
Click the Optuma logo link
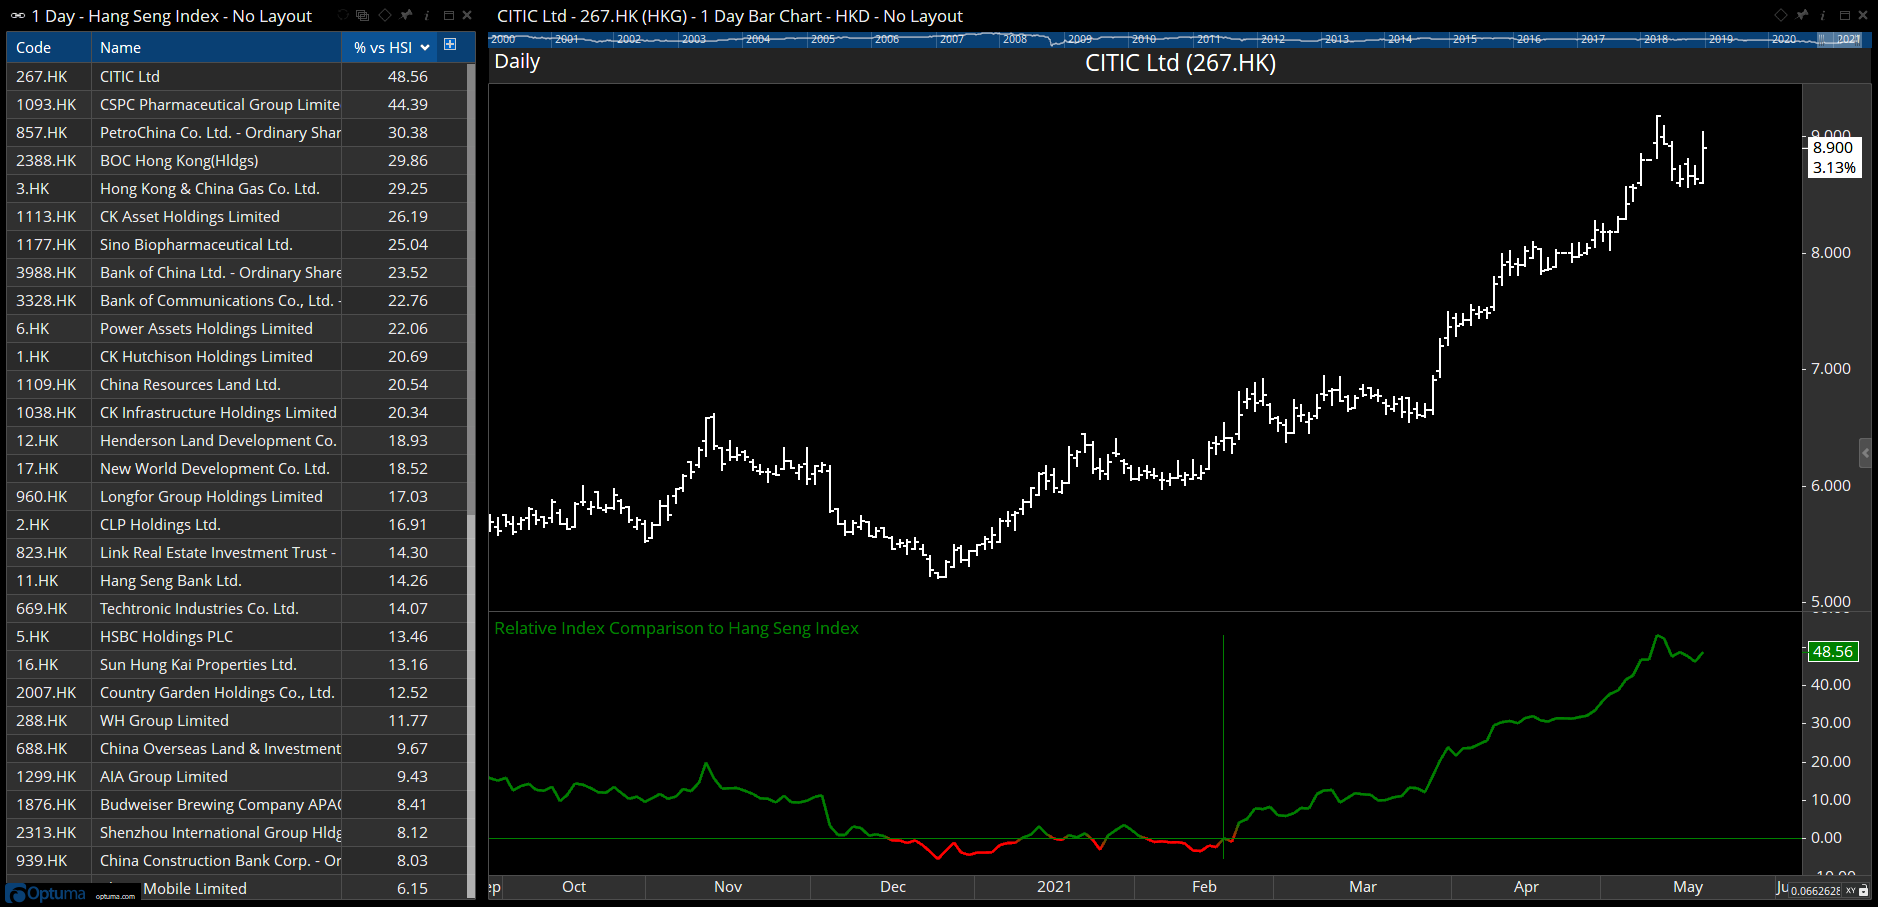coord(47,893)
